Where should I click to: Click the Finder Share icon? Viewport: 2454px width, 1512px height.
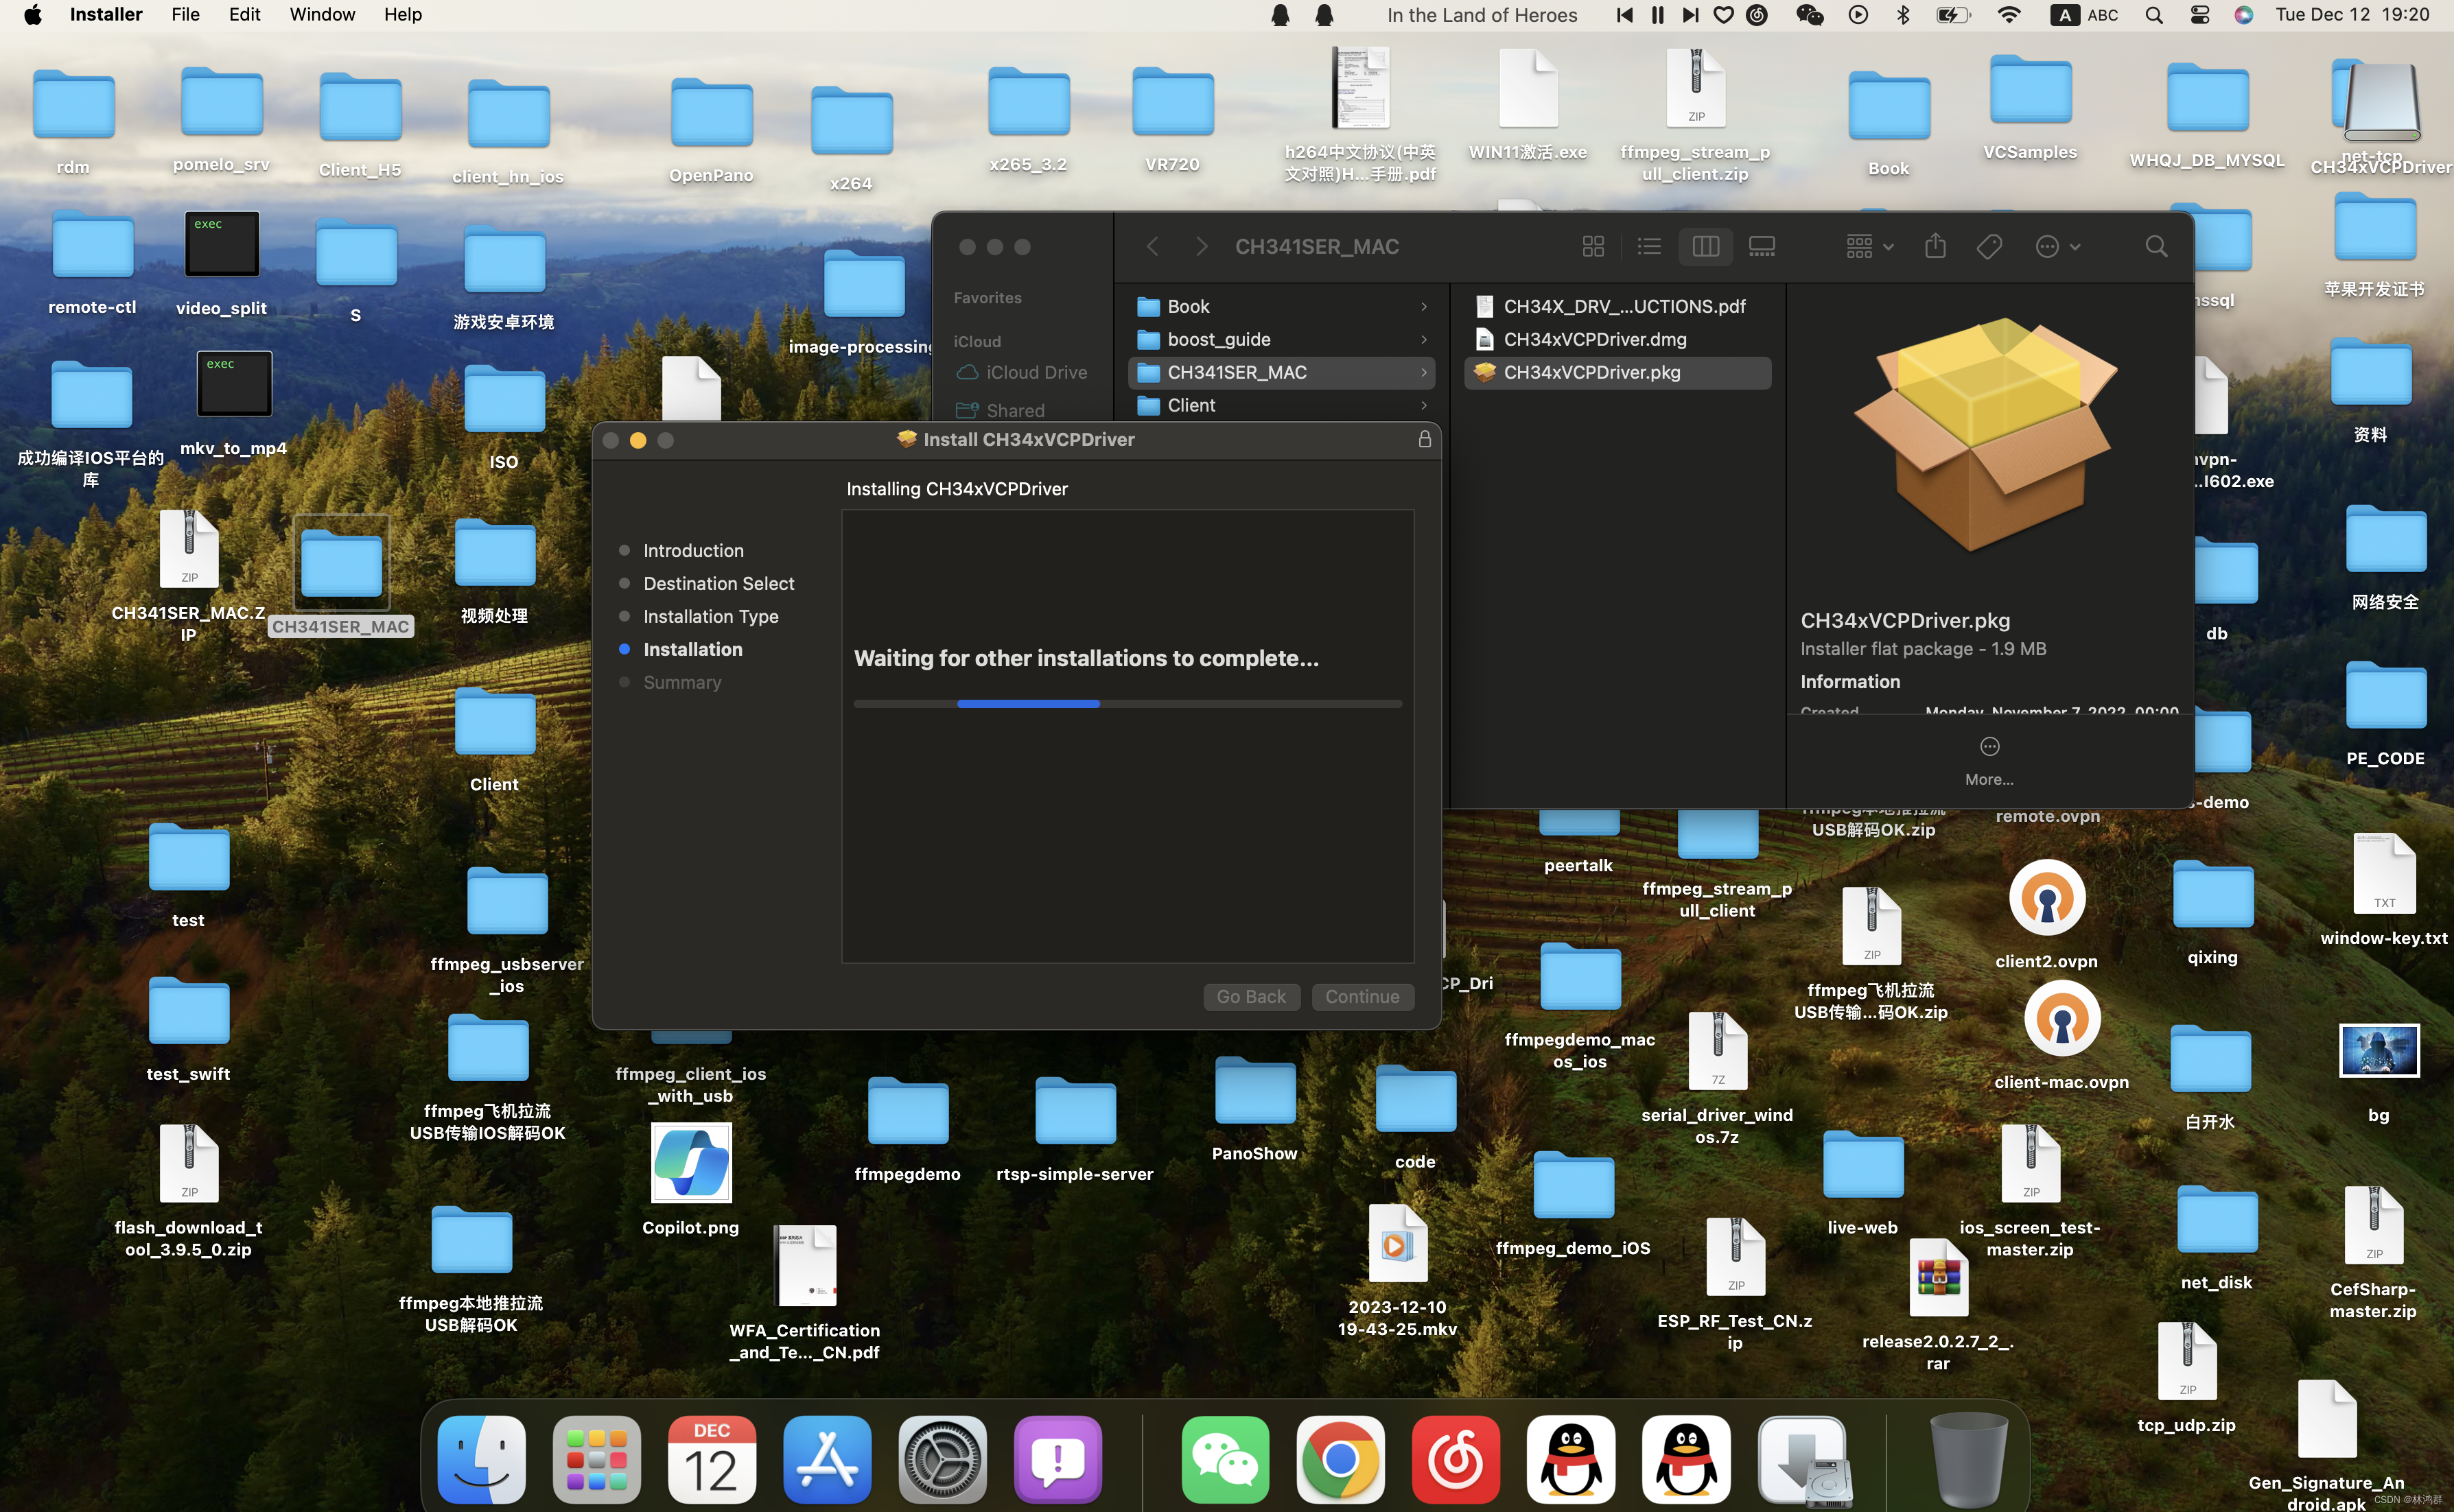(x=1935, y=246)
